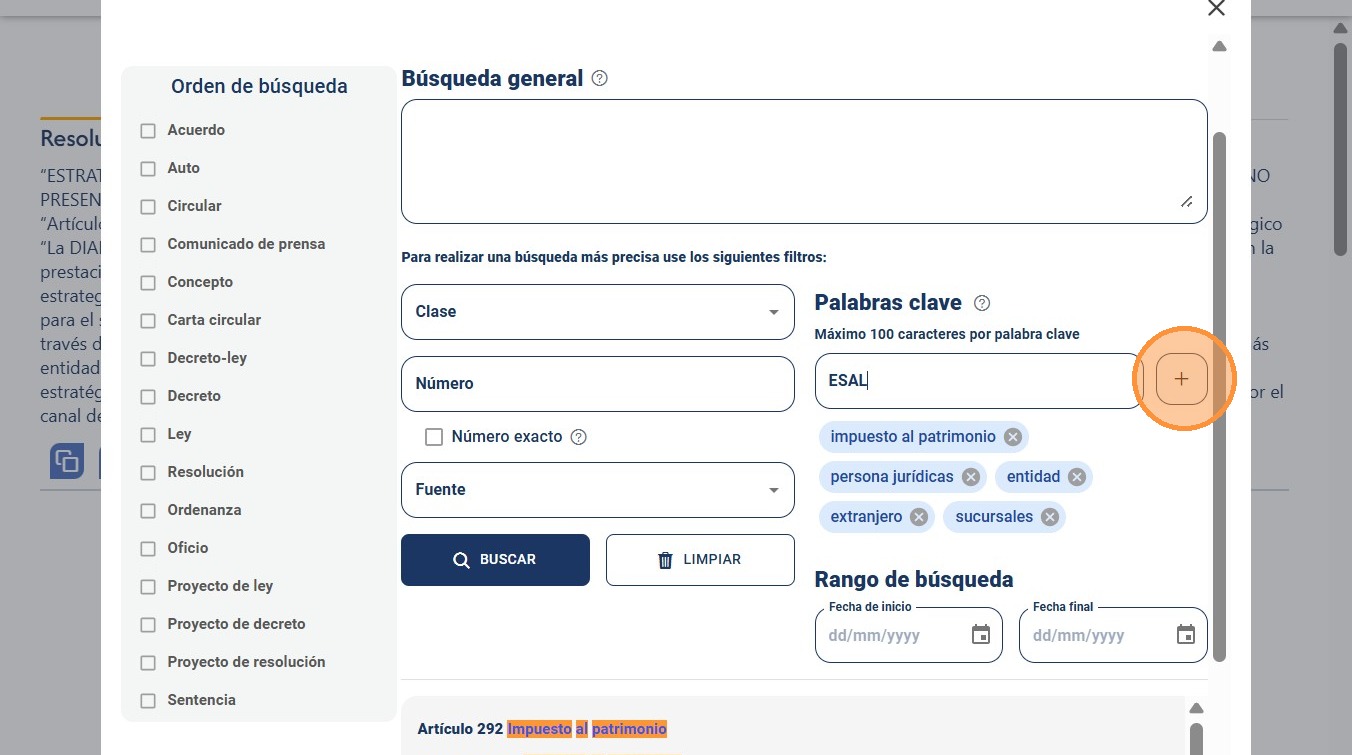Select the Decreto-ley checkbox
Viewport: 1352px width, 755px height.
148,358
